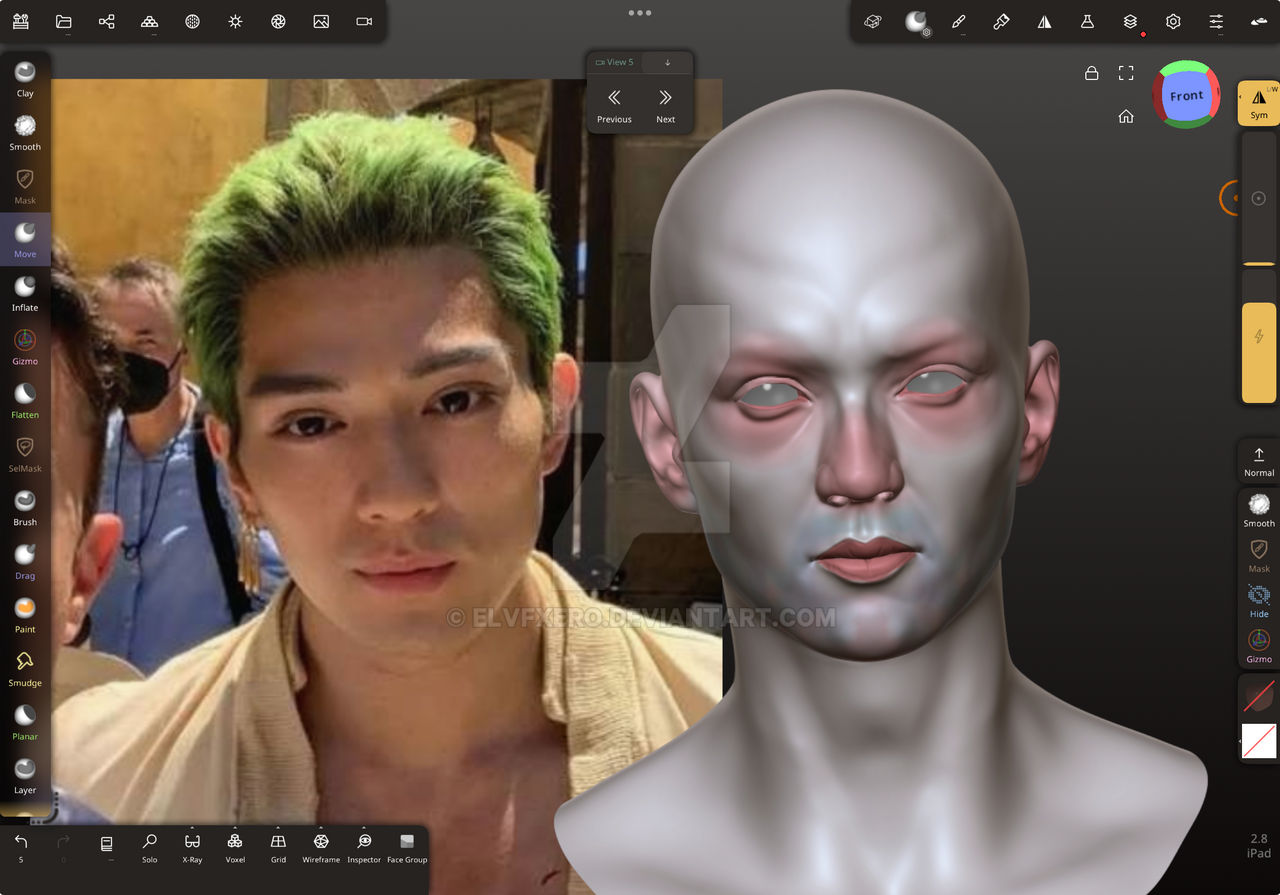
Task: Select the Move tool
Action: 25,240
